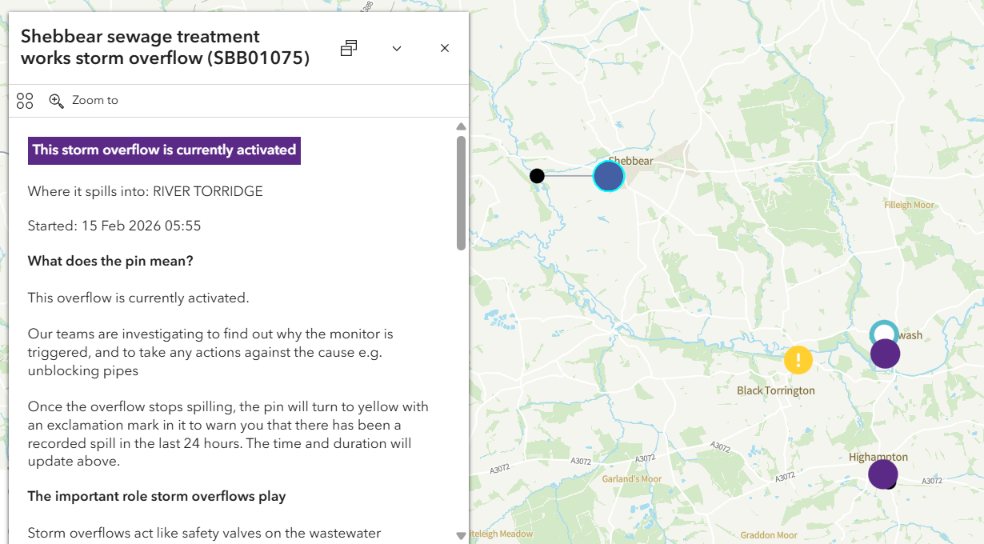
Task: Zoom to the Shebbear overflow feature
Action: coord(84,100)
